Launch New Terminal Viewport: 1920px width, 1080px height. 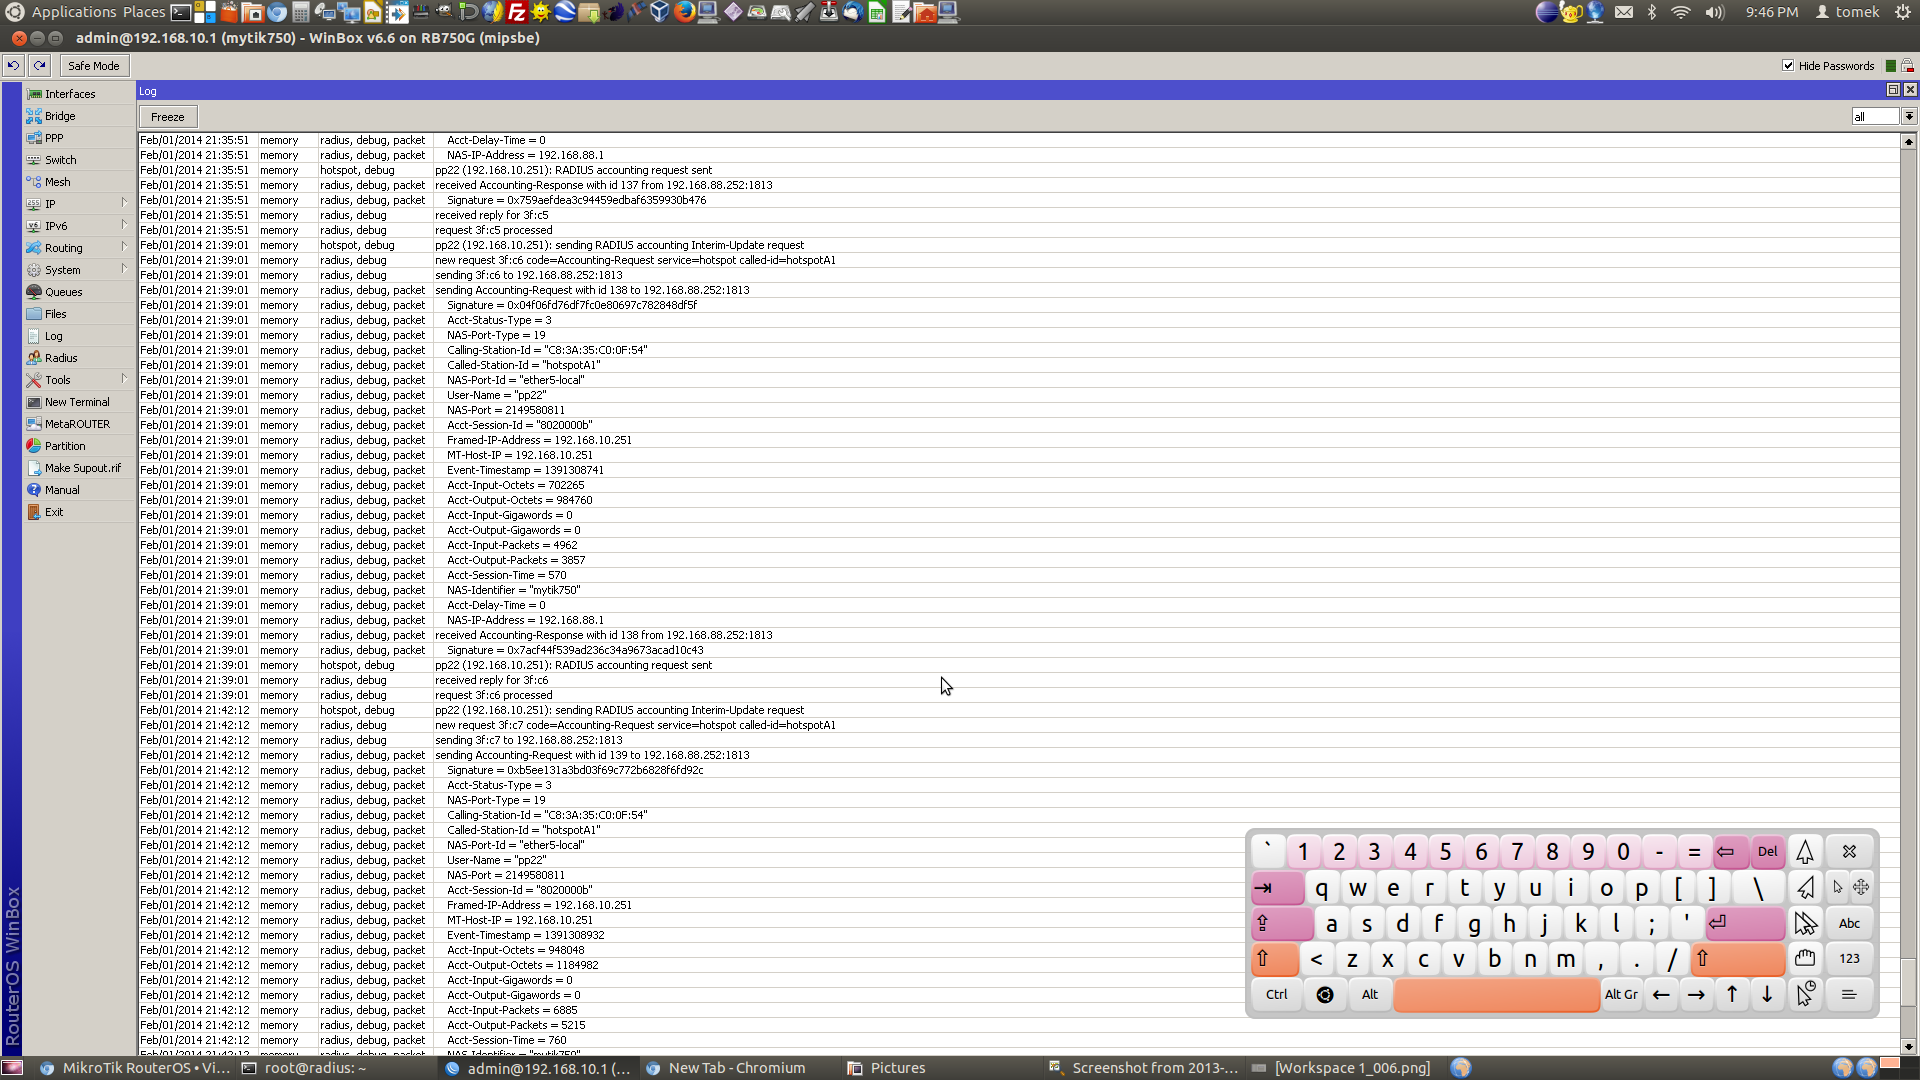click(x=76, y=402)
